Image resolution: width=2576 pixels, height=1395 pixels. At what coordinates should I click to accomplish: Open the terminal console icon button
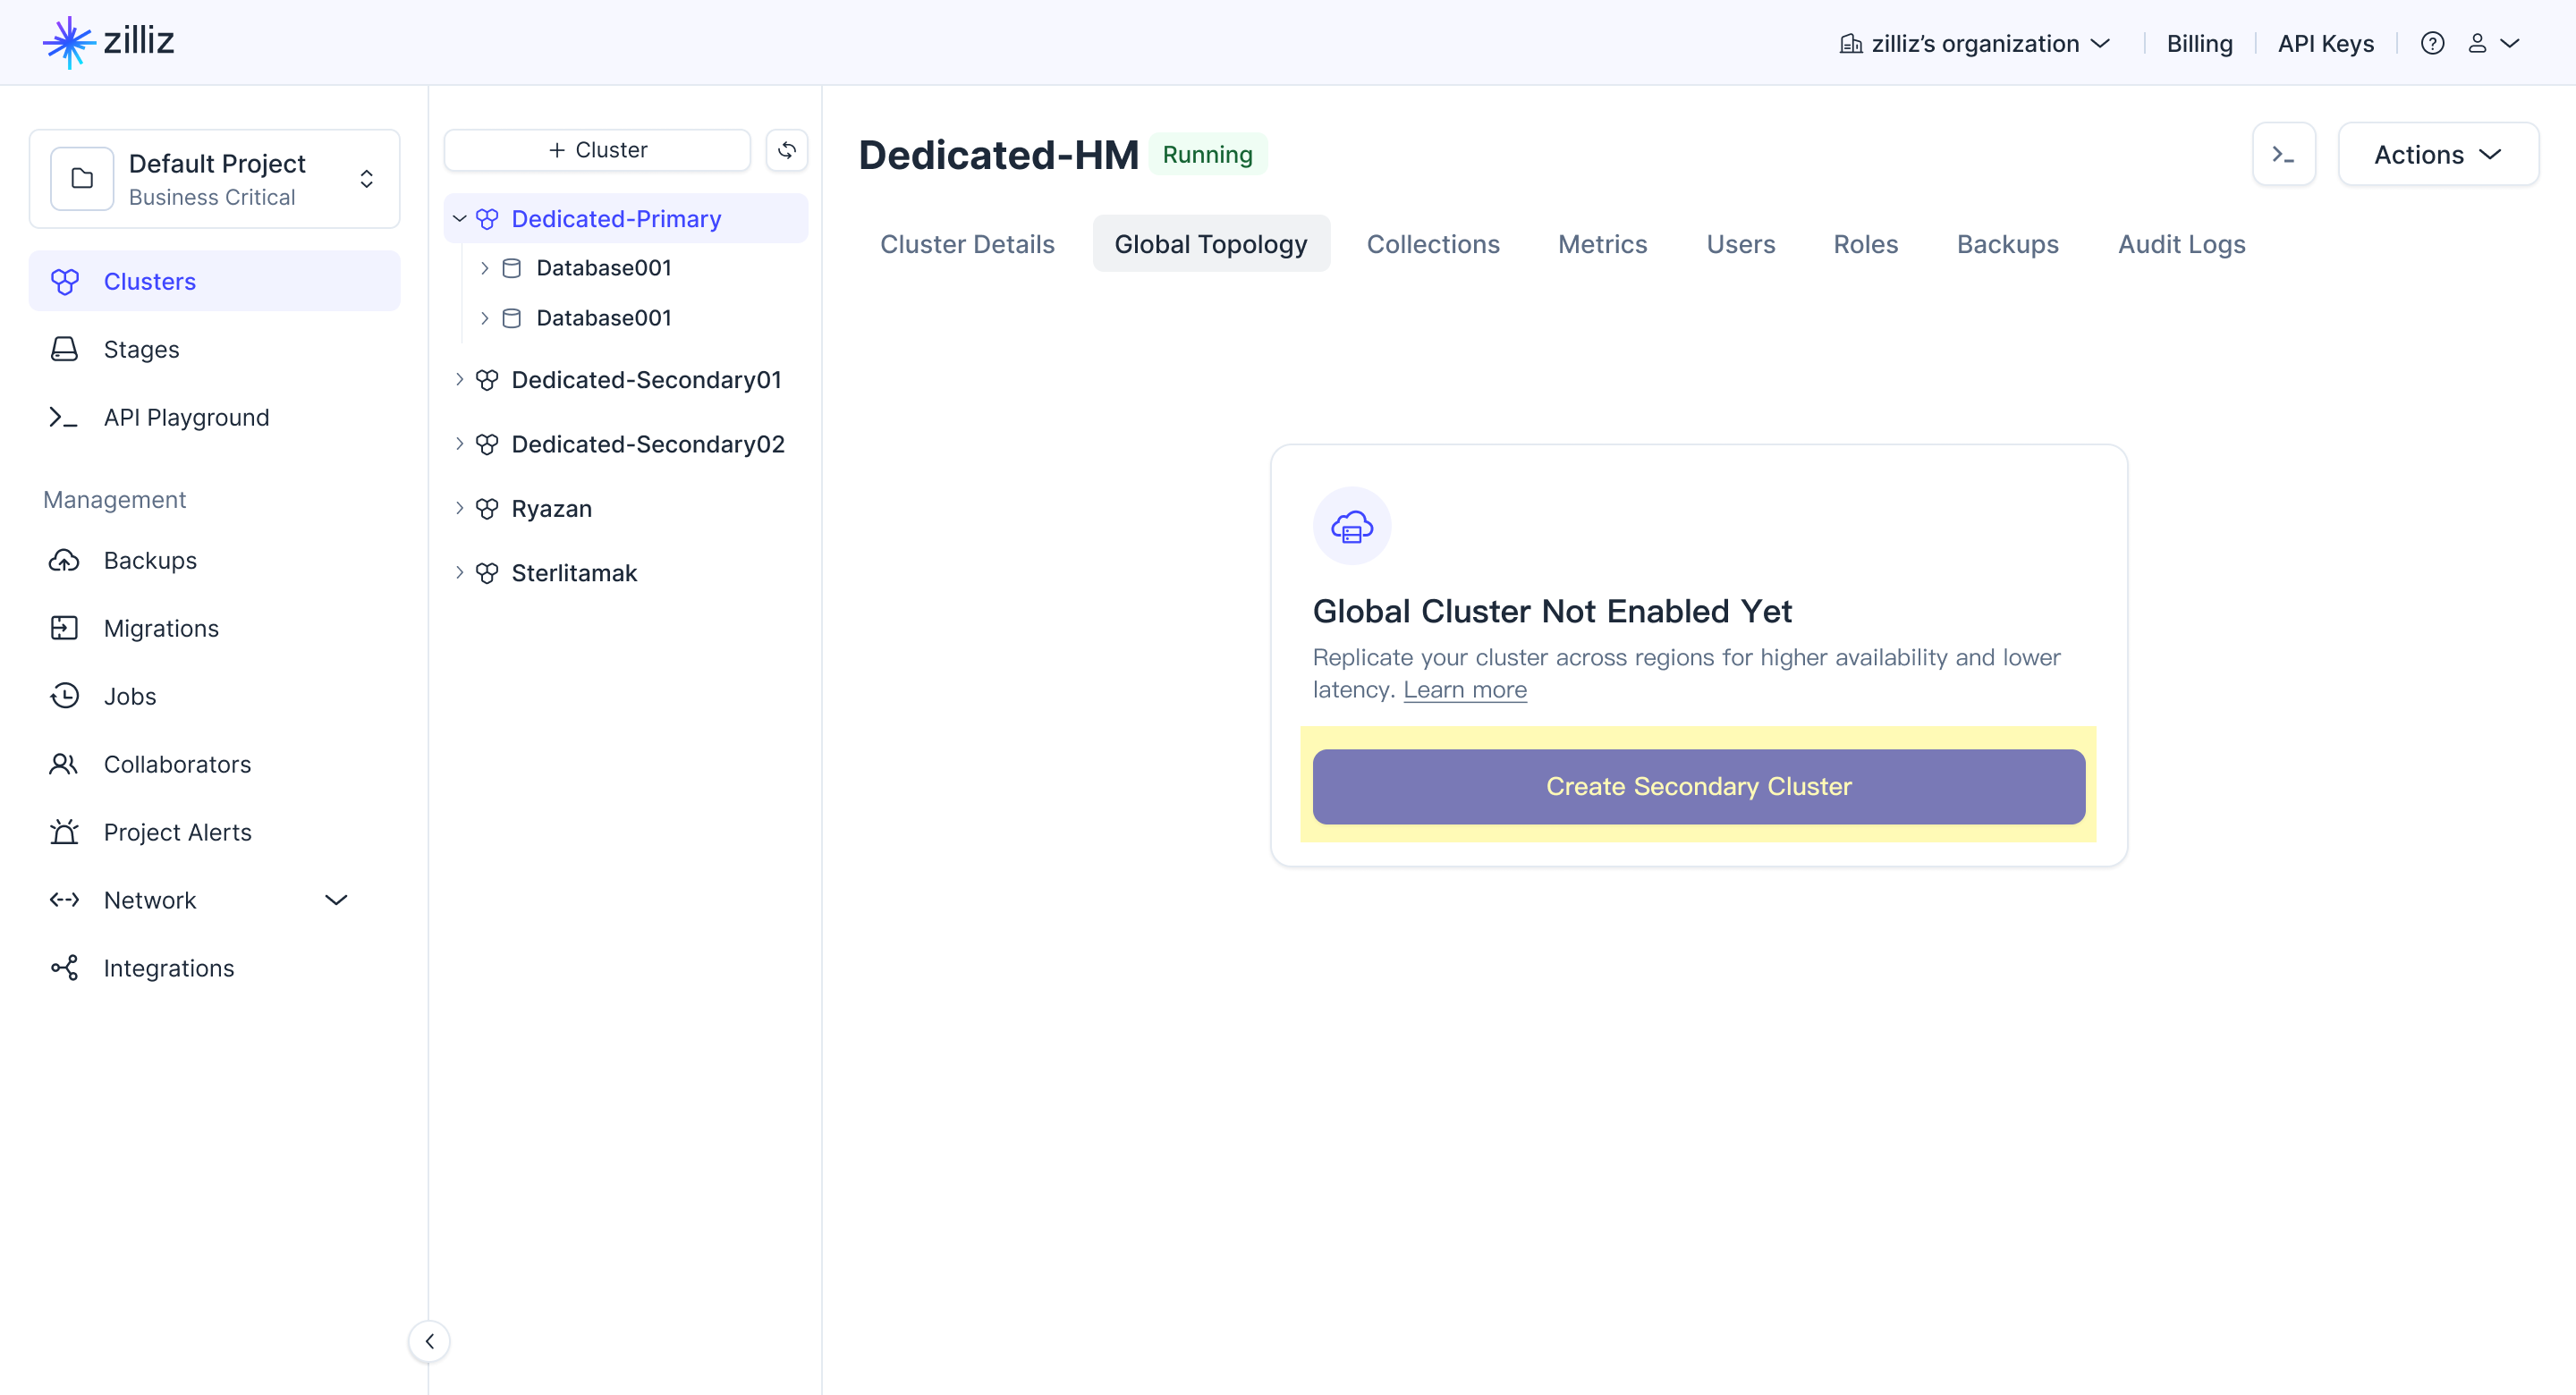2283,155
